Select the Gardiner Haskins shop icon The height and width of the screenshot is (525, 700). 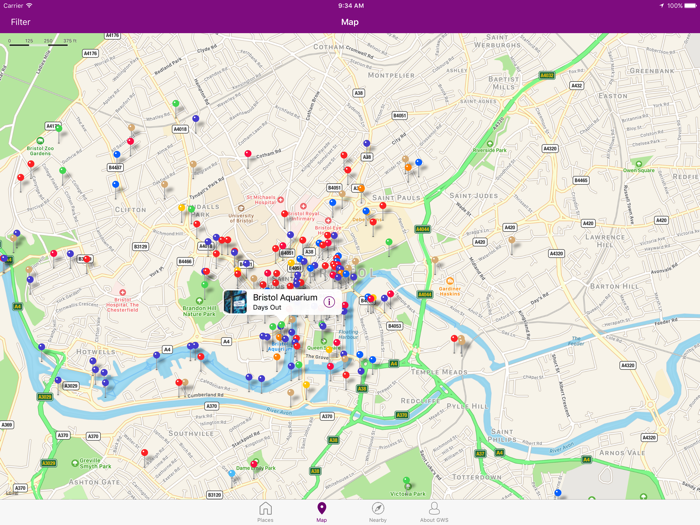(450, 281)
